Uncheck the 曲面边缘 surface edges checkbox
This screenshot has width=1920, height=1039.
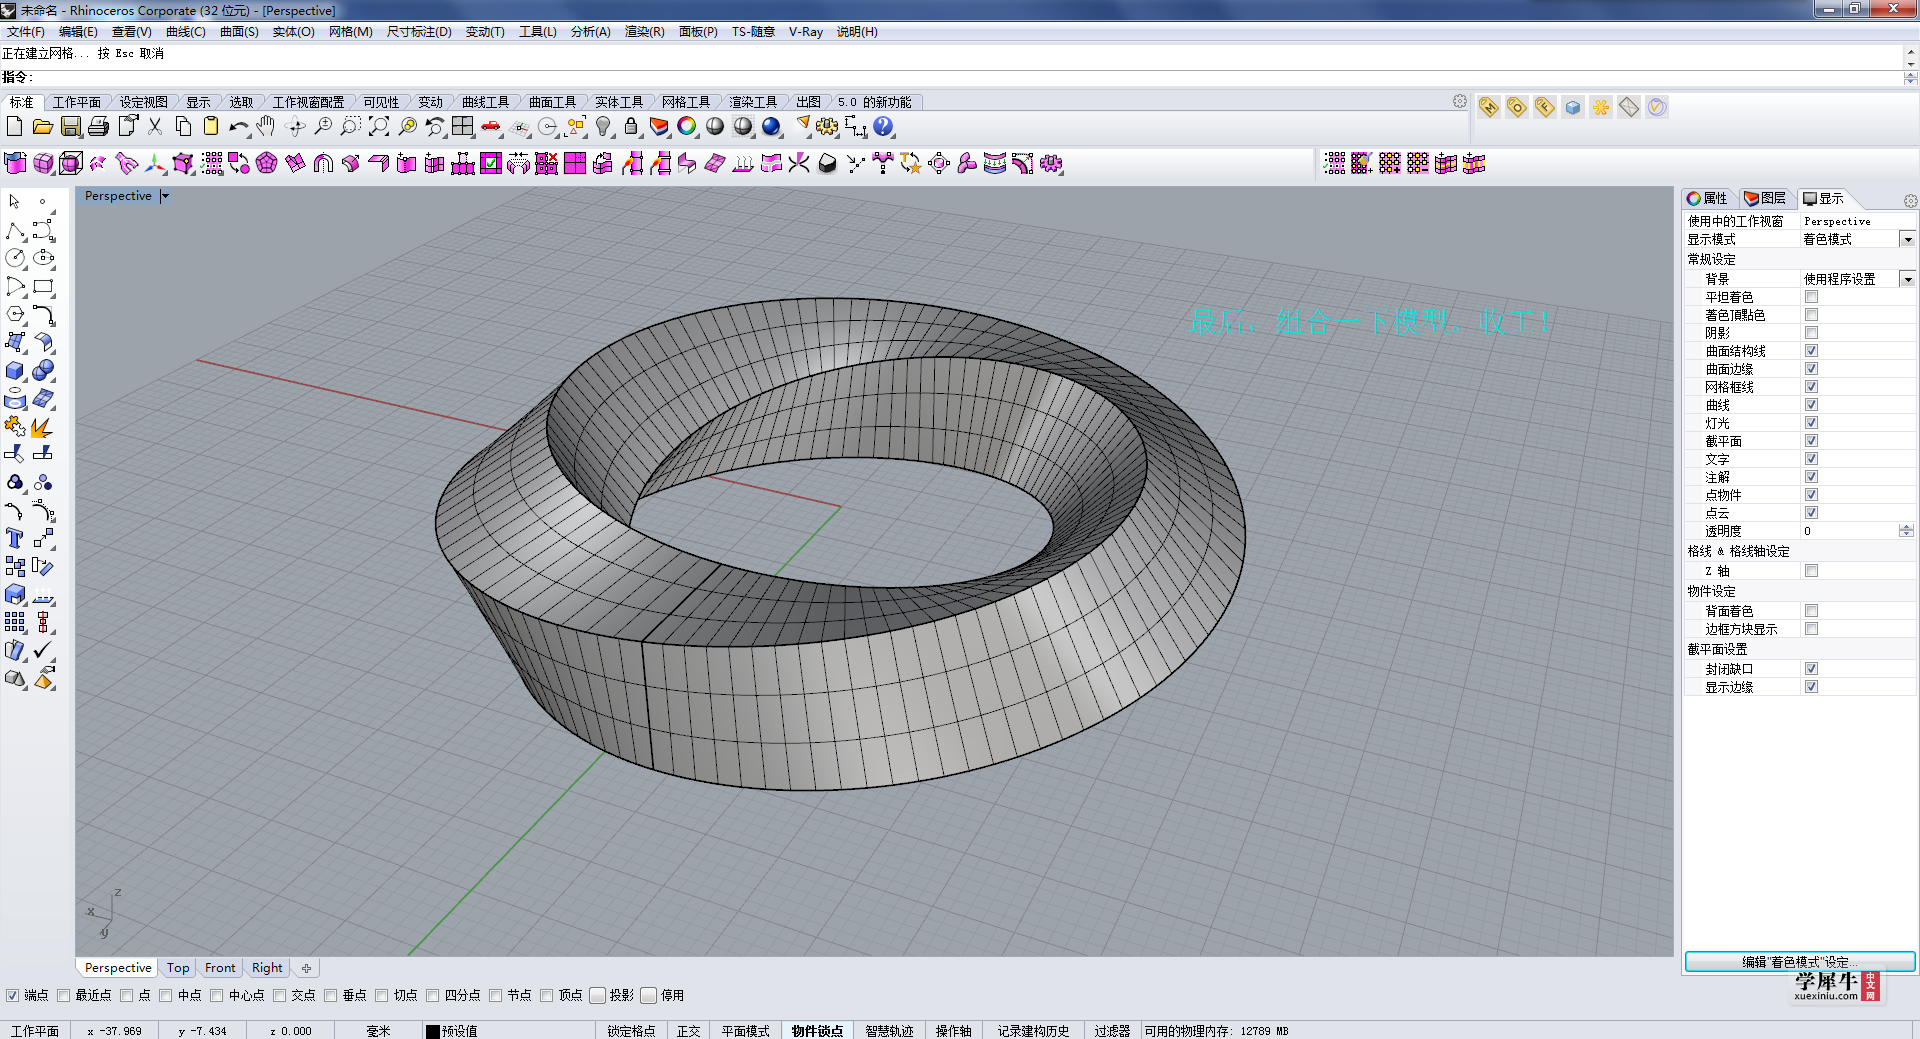[1811, 369]
